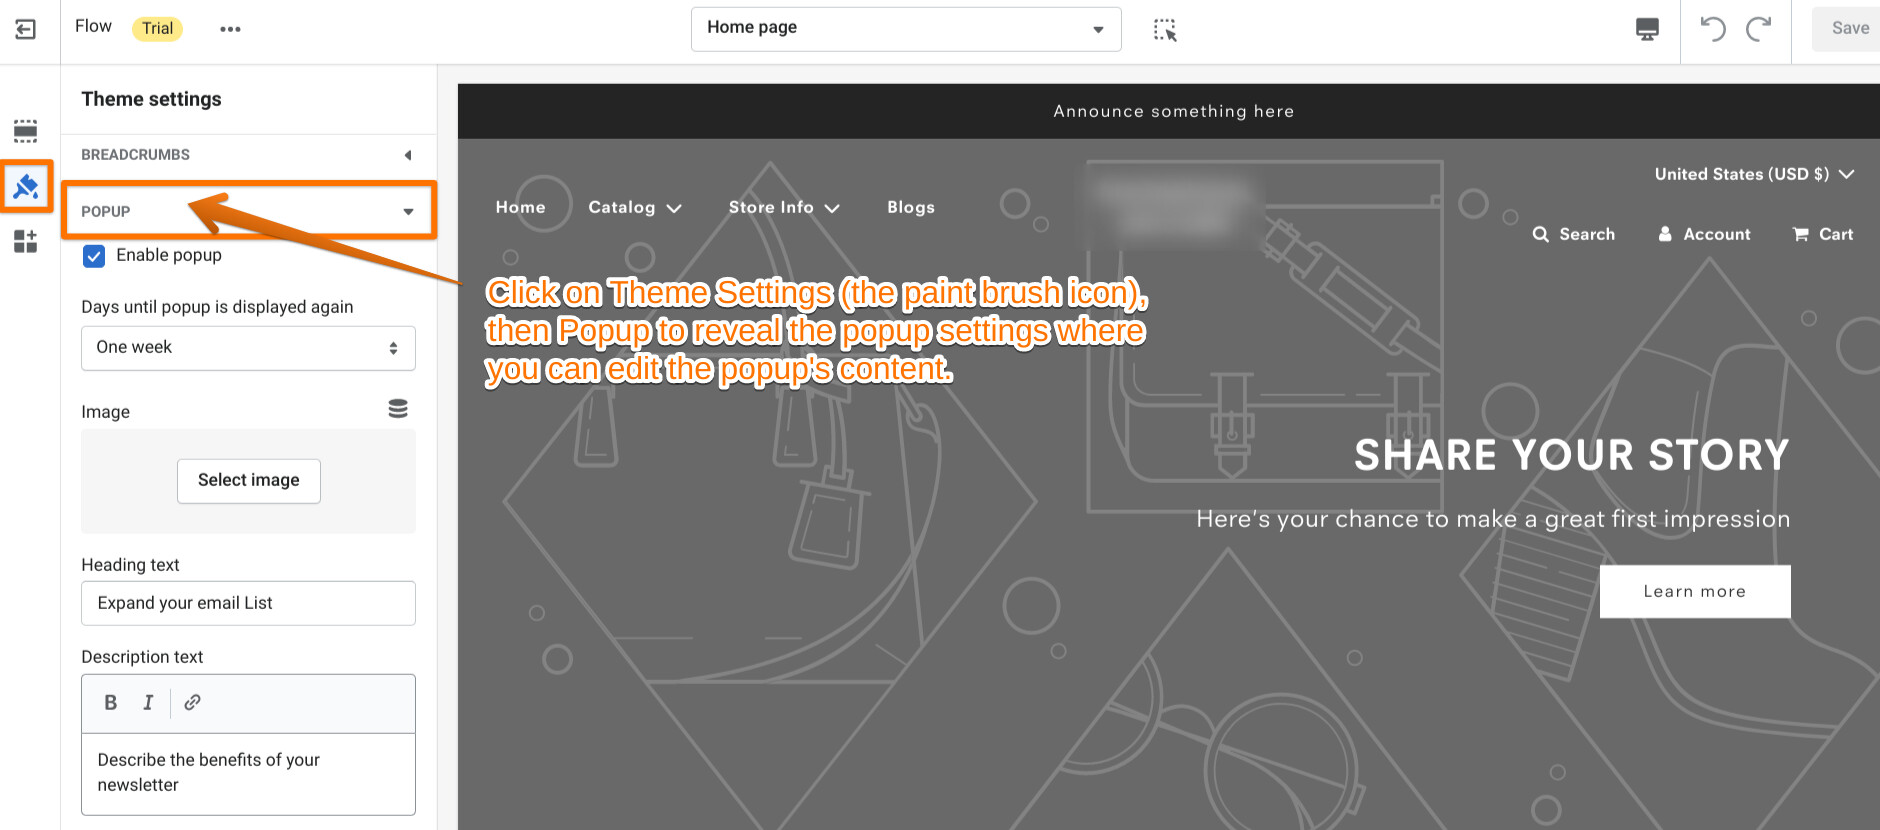Toggle the inspector selection tool

coord(1165,30)
